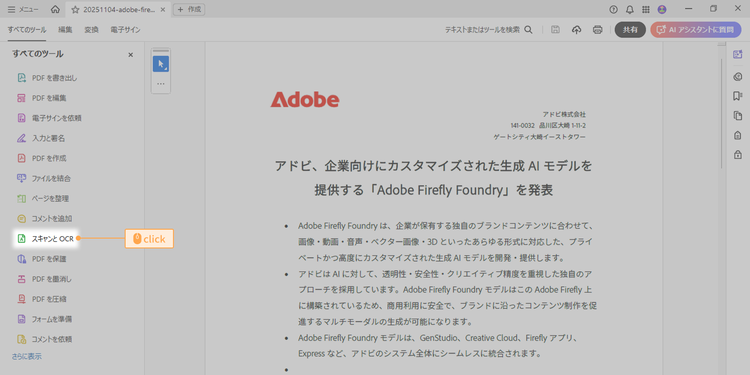
Task: Click the cloud upload icon
Action: click(577, 30)
